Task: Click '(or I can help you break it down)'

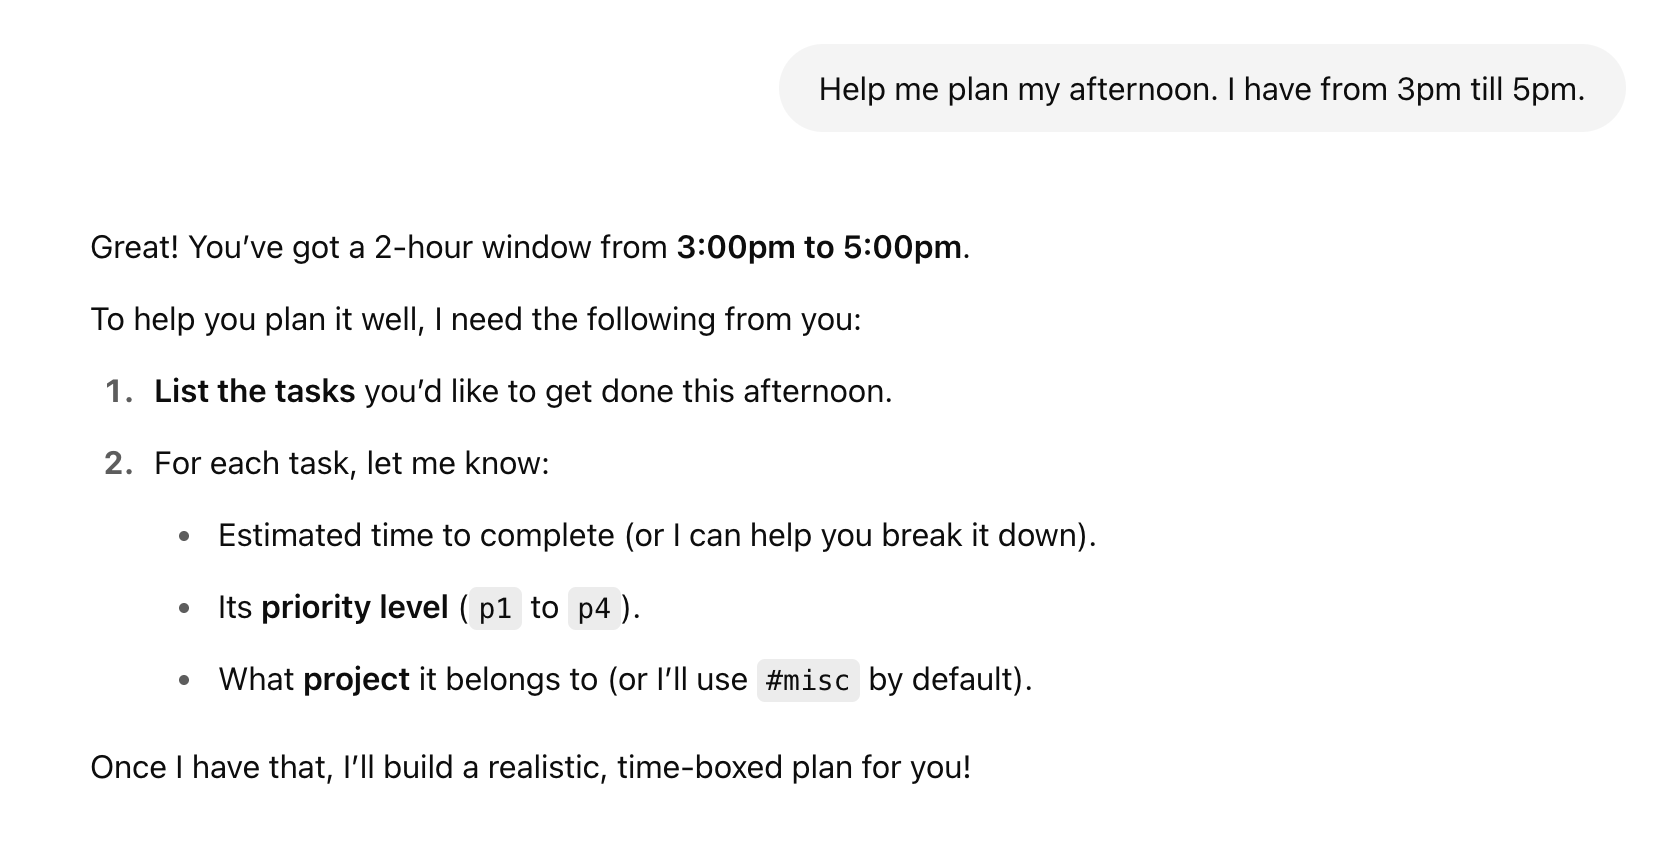Action: pos(860,535)
